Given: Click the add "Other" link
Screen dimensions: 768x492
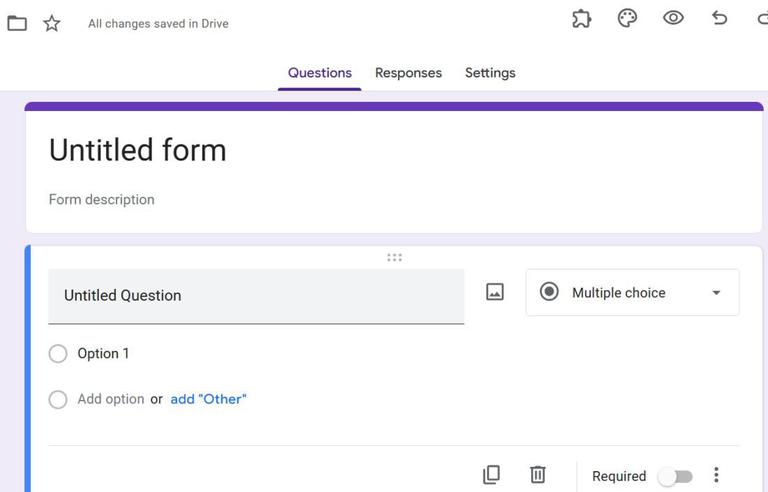Looking at the screenshot, I should [x=208, y=399].
